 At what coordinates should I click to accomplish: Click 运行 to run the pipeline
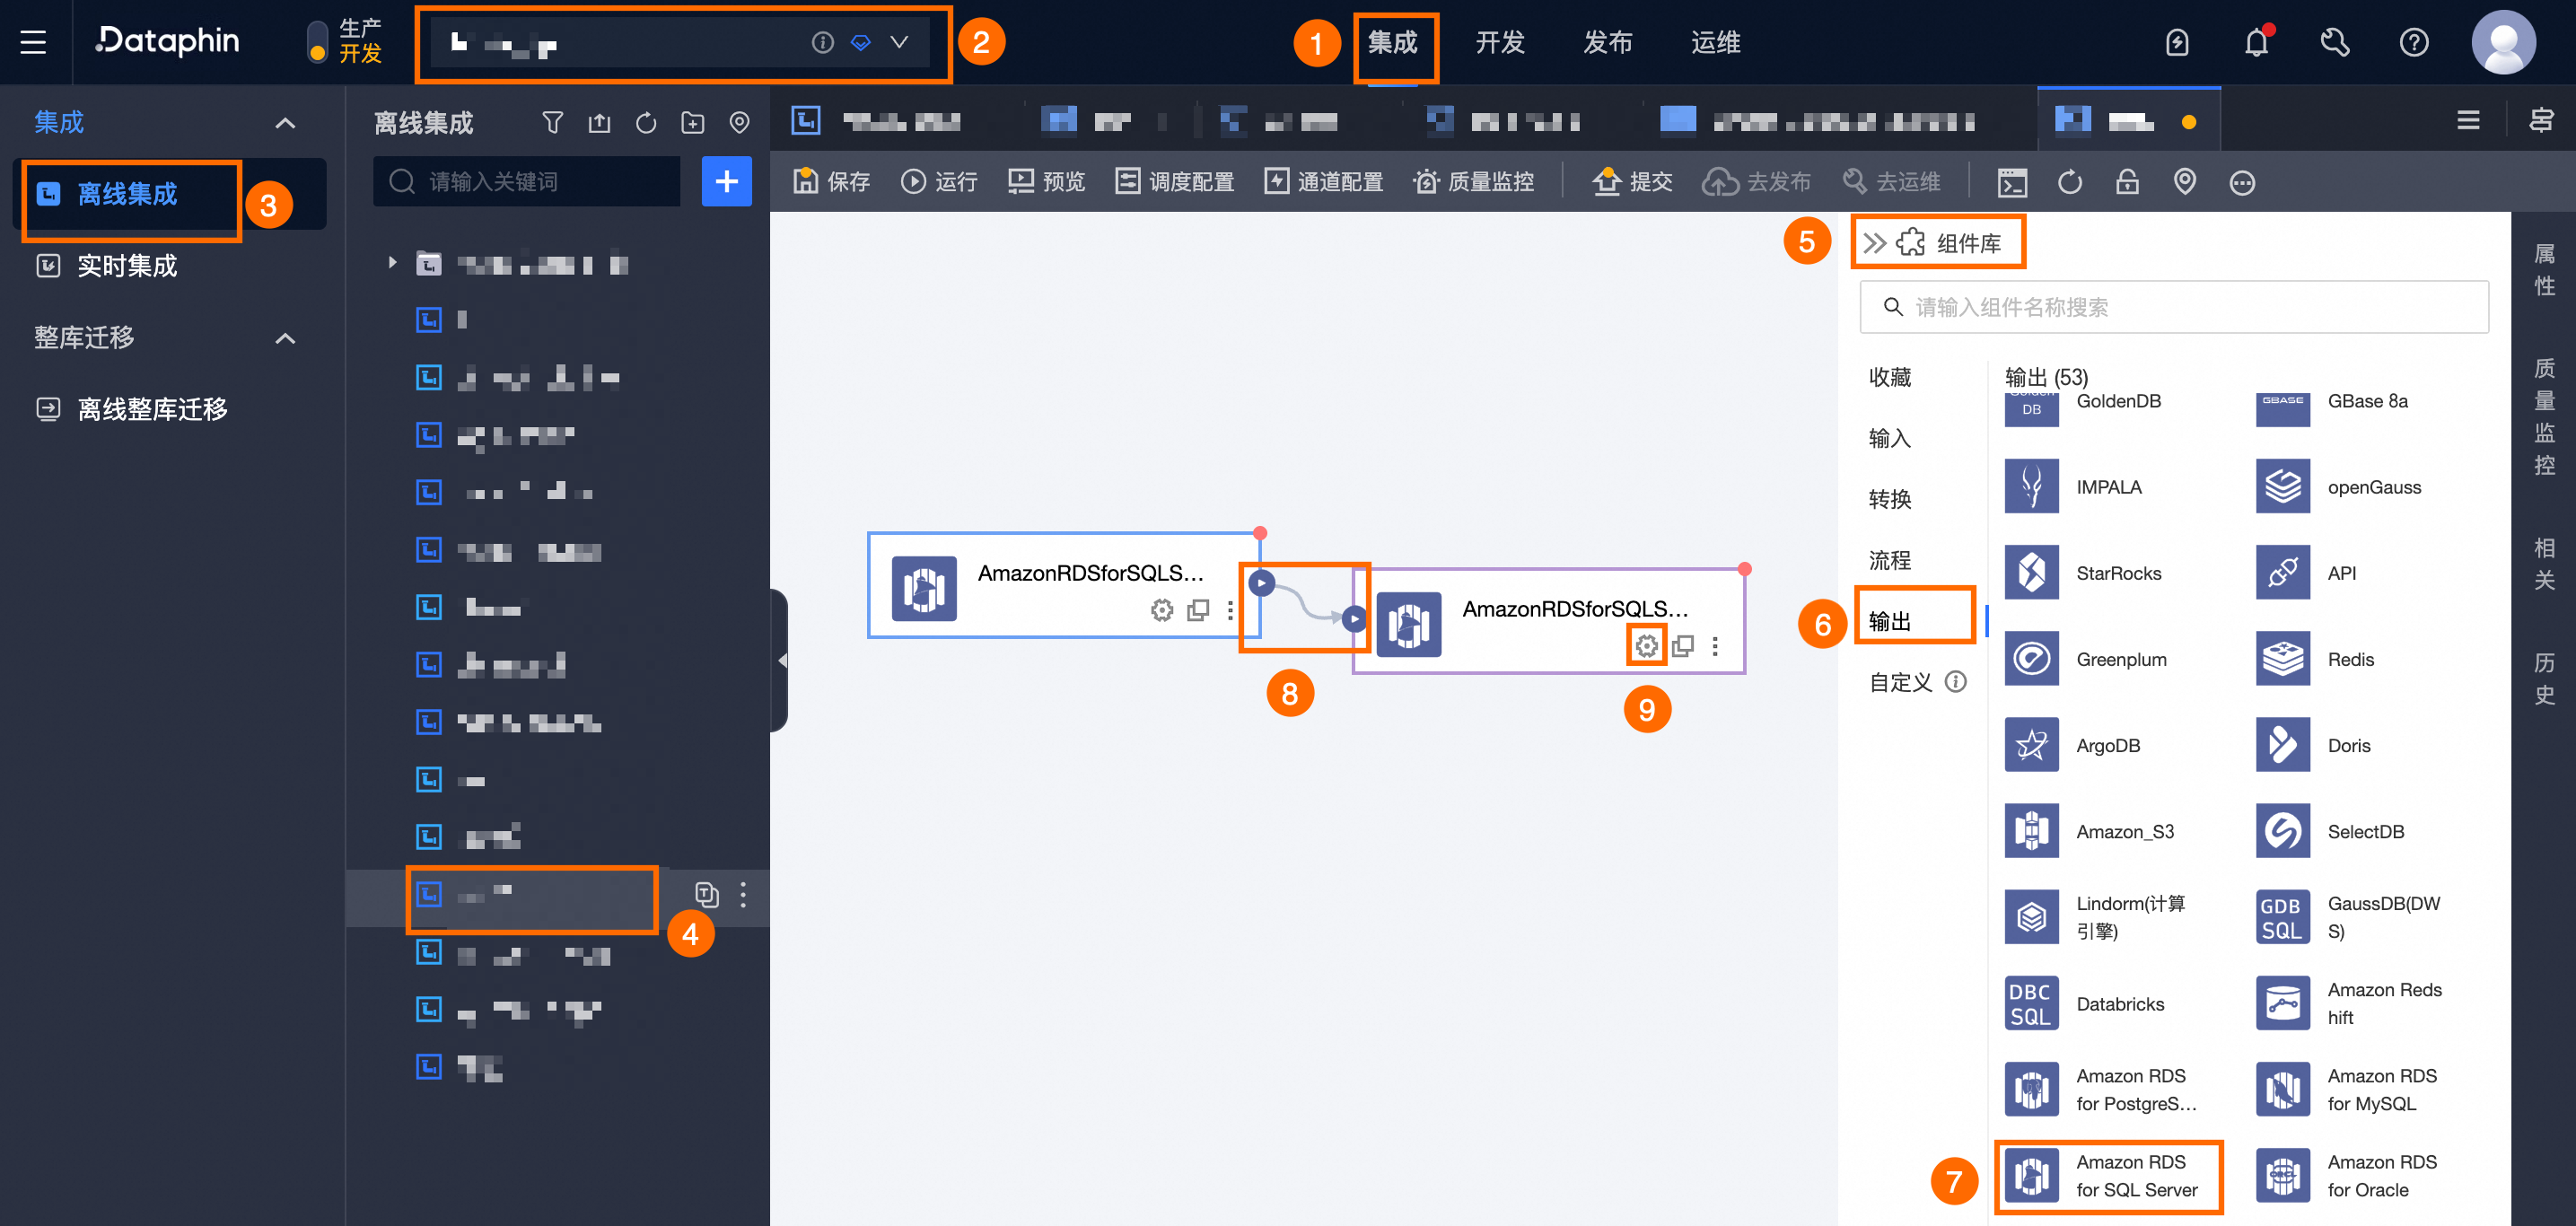pyautogui.click(x=939, y=181)
